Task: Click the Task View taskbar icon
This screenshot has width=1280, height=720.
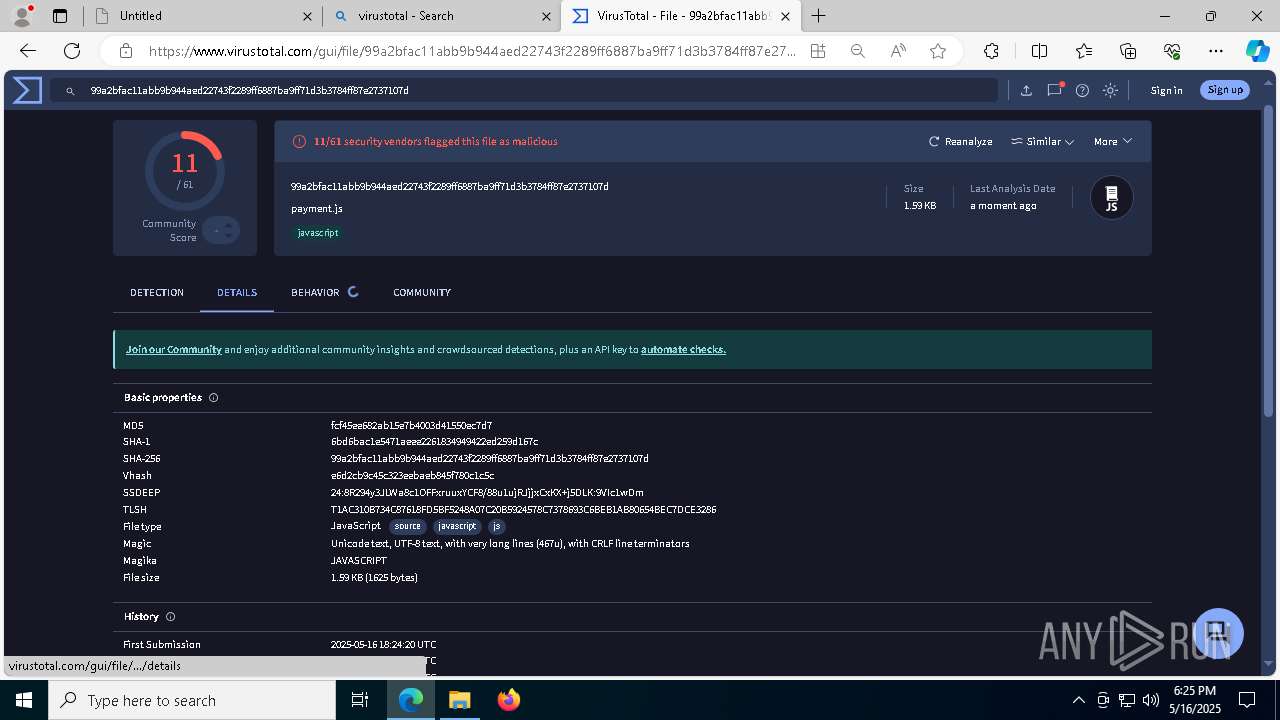Action: pos(360,700)
